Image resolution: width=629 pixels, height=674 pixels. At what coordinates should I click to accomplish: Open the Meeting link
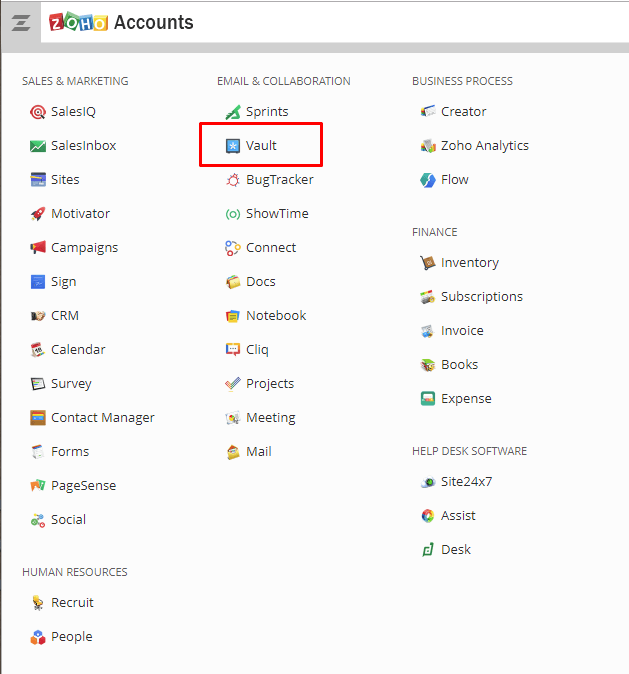tap(271, 418)
